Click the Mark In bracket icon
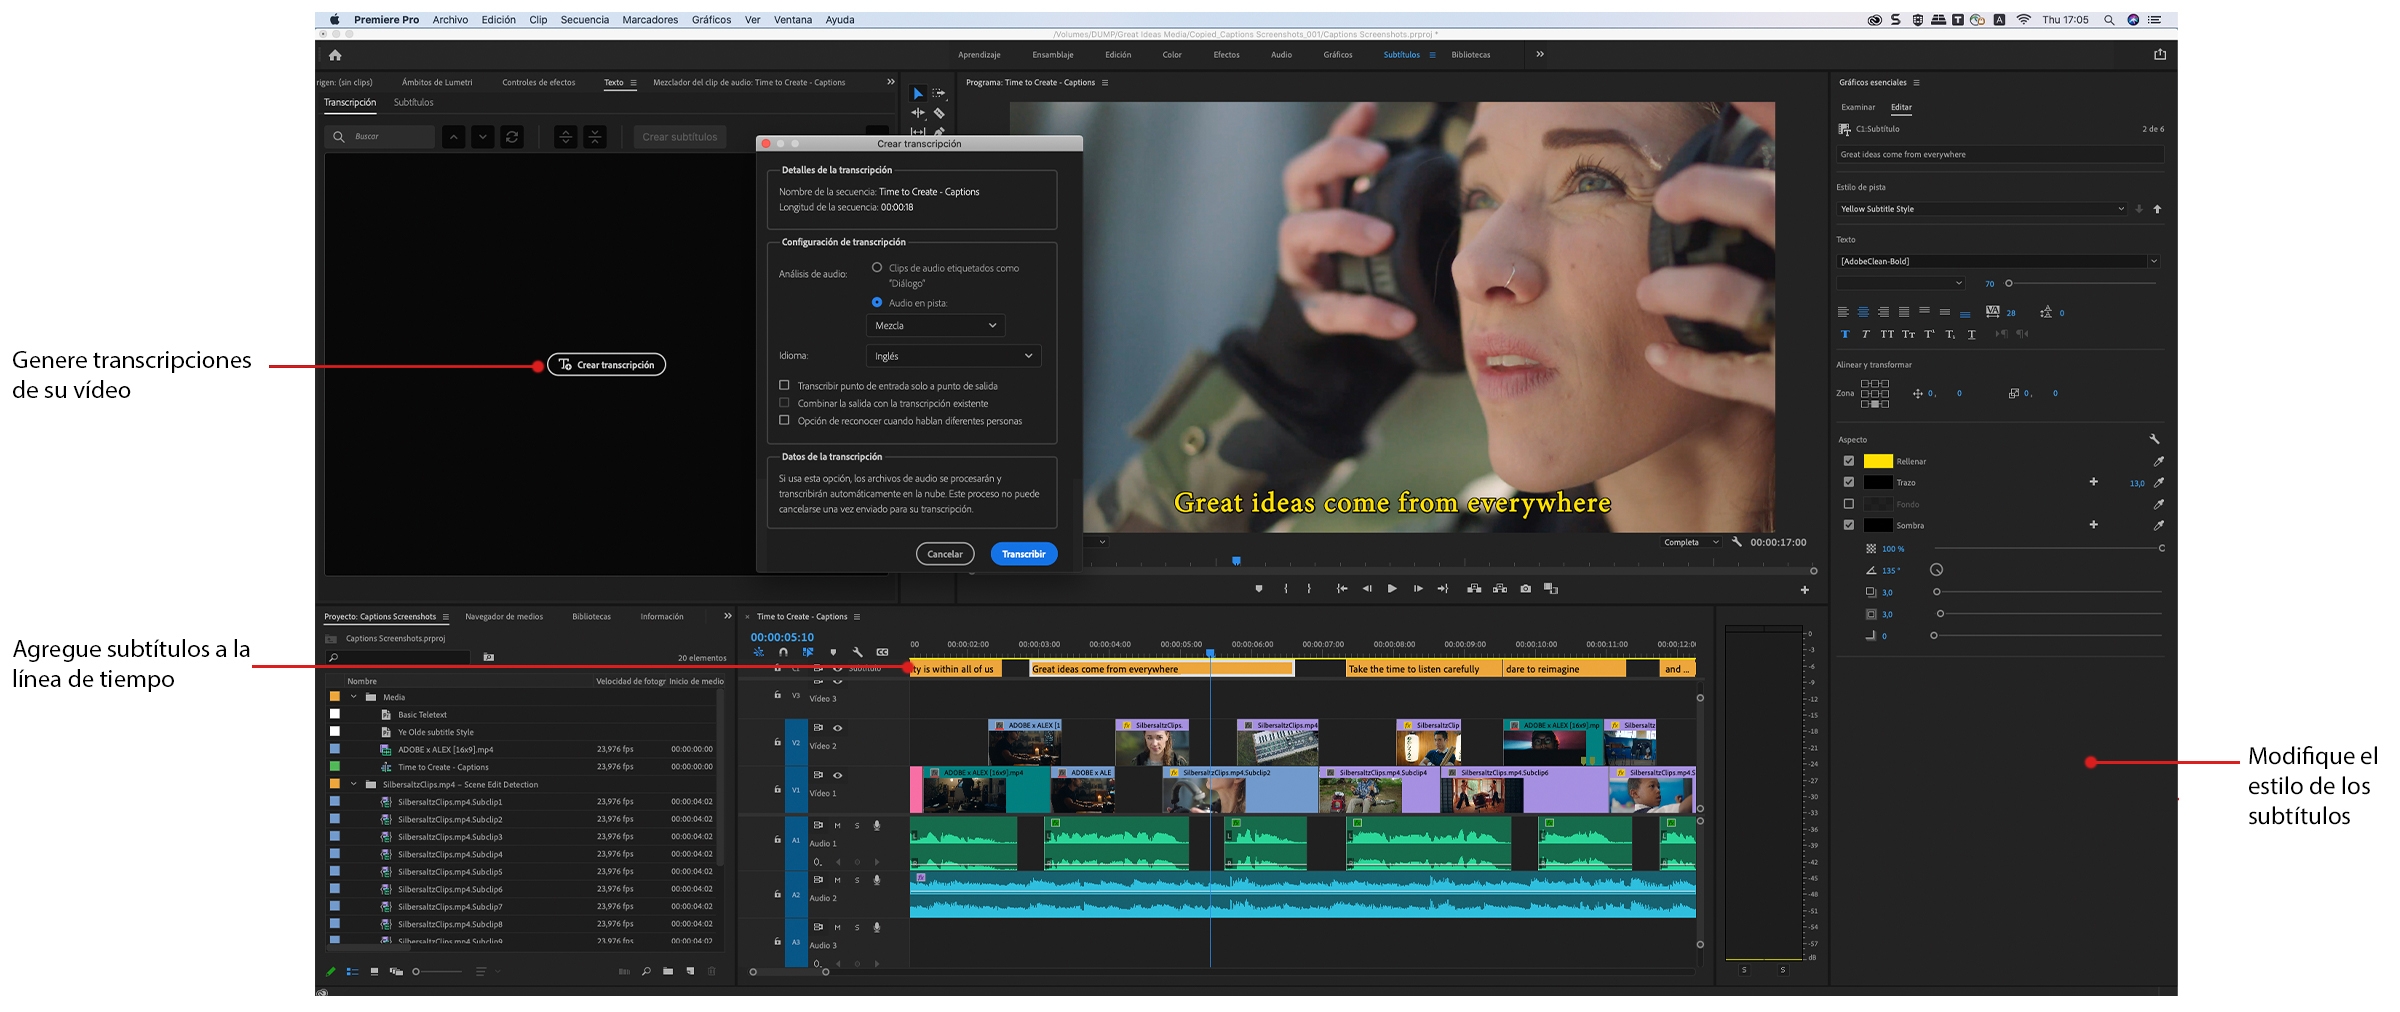The image size is (2400, 1012). tap(1286, 589)
